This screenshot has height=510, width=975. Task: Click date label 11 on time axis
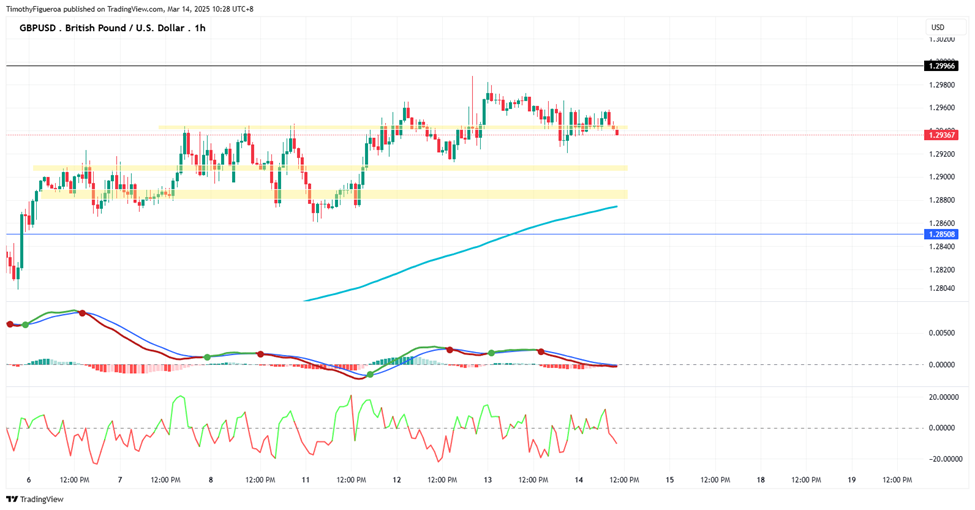pos(305,480)
